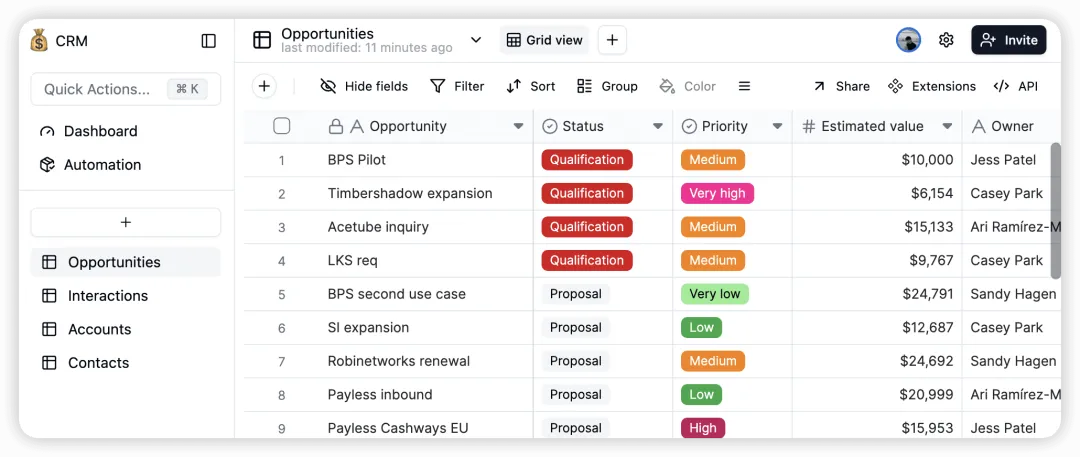Expand the Estimated value column menu
Screen dimensions: 1080x457
947,126
